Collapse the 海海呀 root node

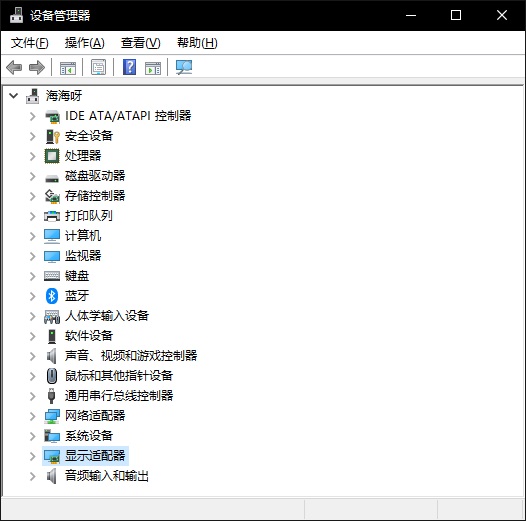coord(13,96)
